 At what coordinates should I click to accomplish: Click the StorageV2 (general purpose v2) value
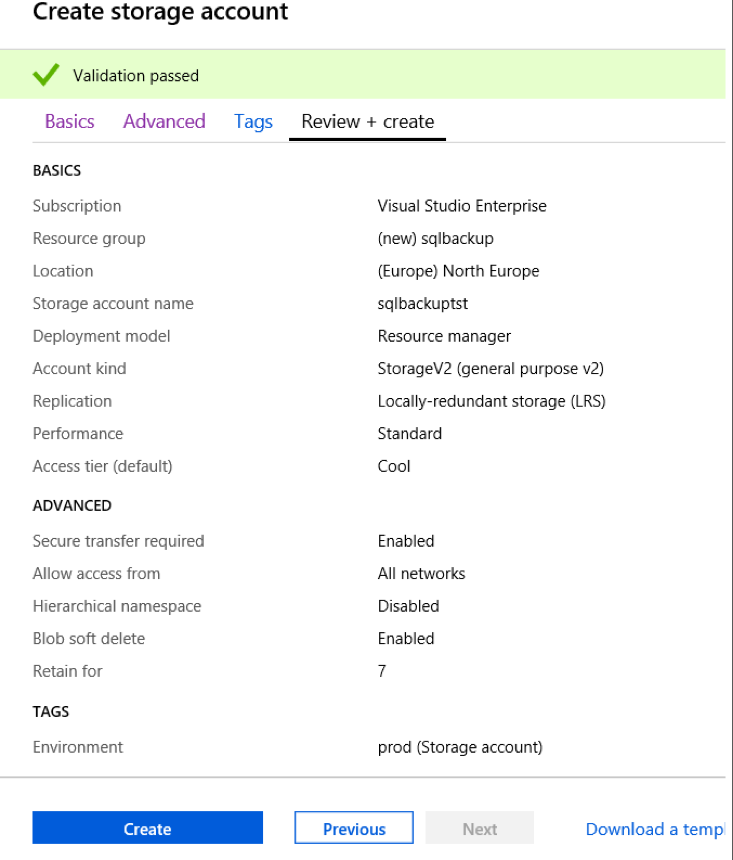(x=490, y=368)
